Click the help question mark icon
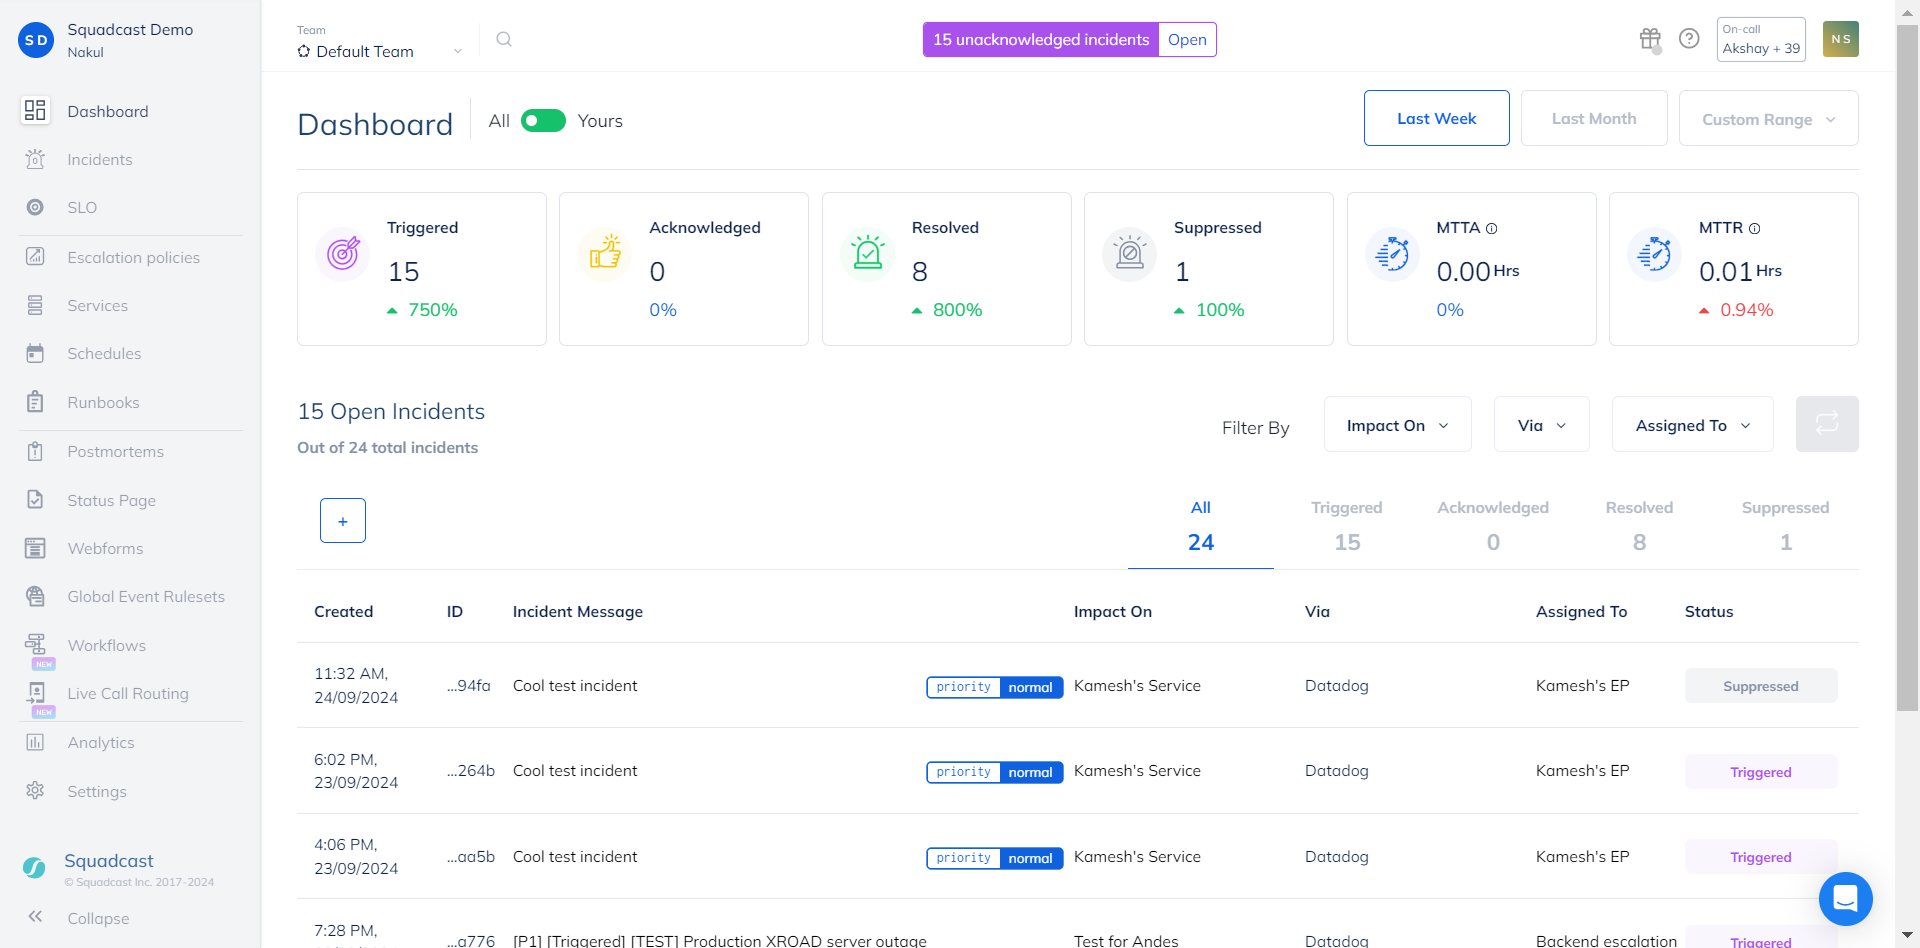The image size is (1920, 948). (x=1689, y=39)
